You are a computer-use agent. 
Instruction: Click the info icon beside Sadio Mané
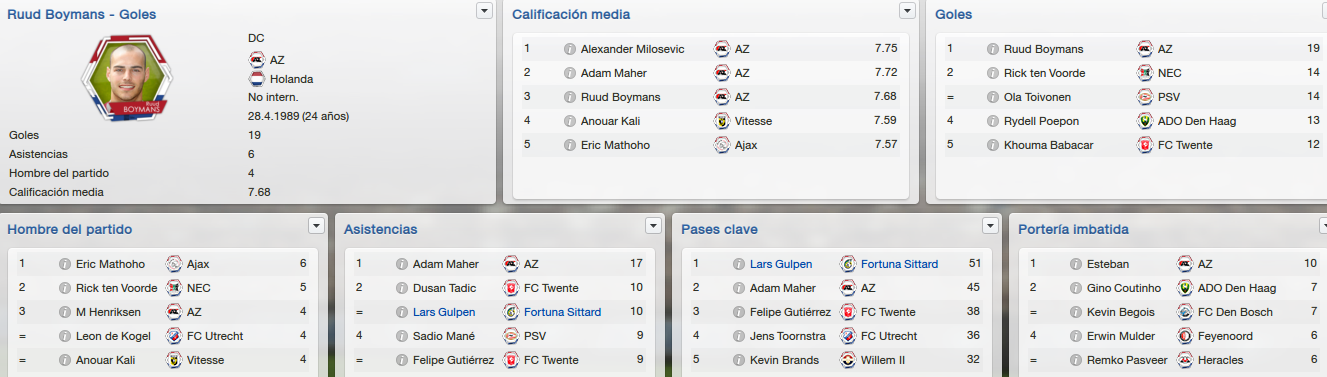(401, 336)
